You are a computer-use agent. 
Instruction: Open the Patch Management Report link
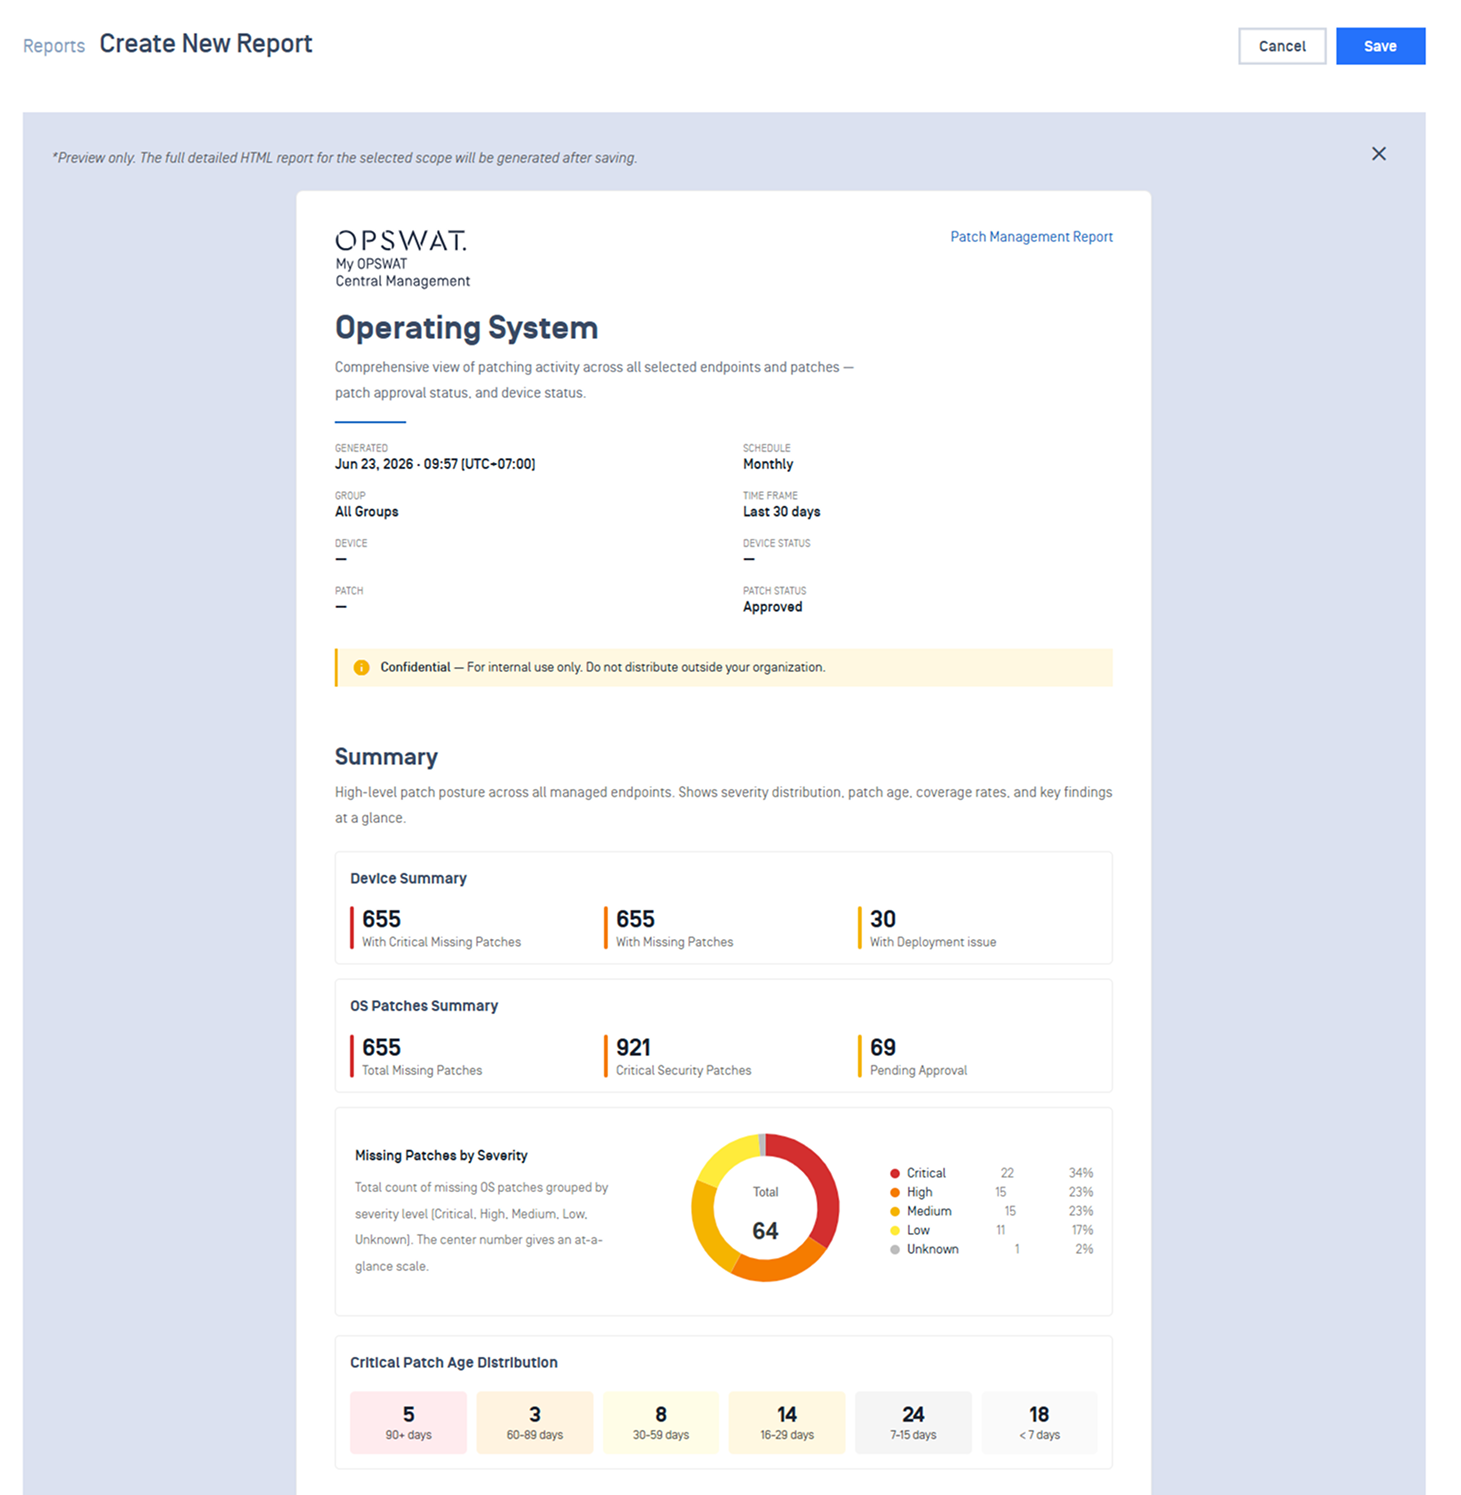[x=1031, y=237]
